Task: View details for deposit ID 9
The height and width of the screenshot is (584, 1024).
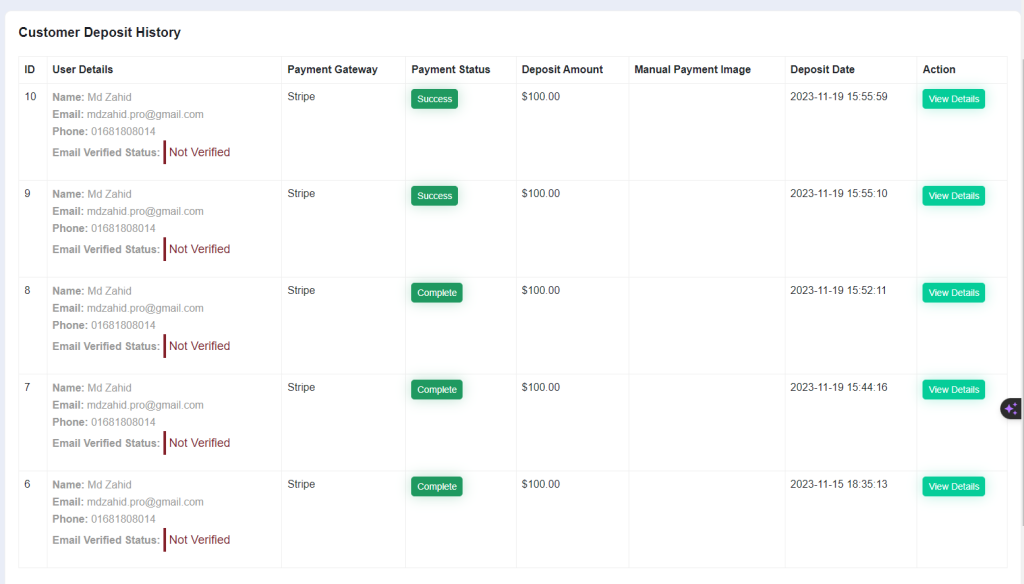Action: coord(953,196)
